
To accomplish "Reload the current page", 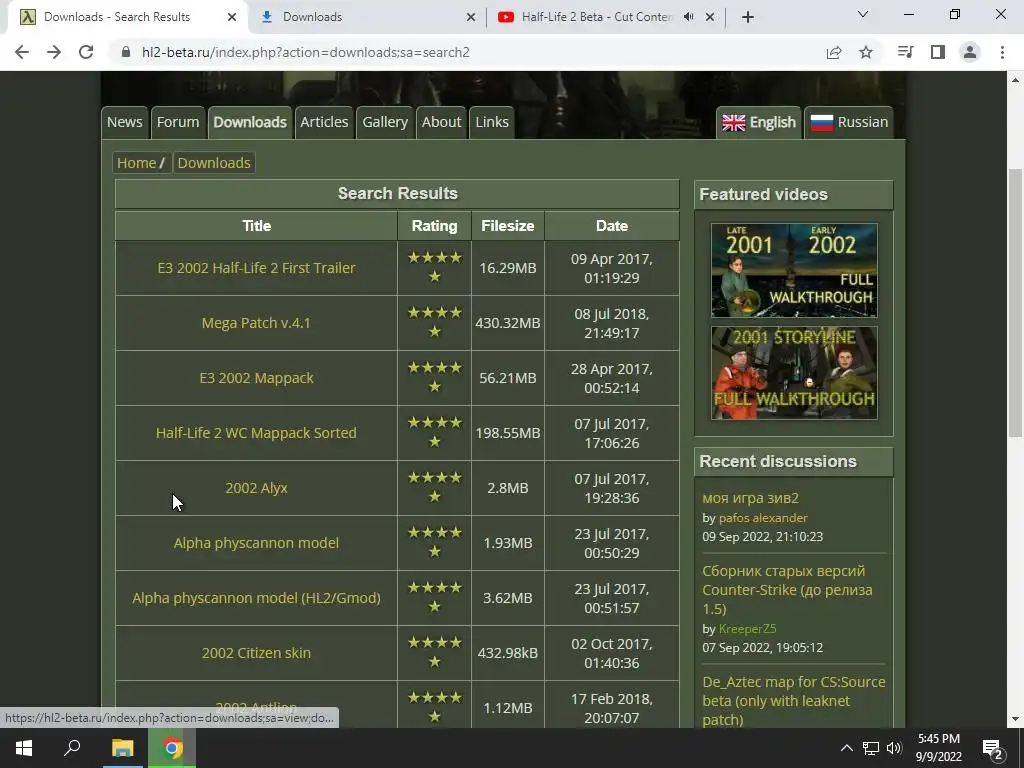I will (86, 52).
